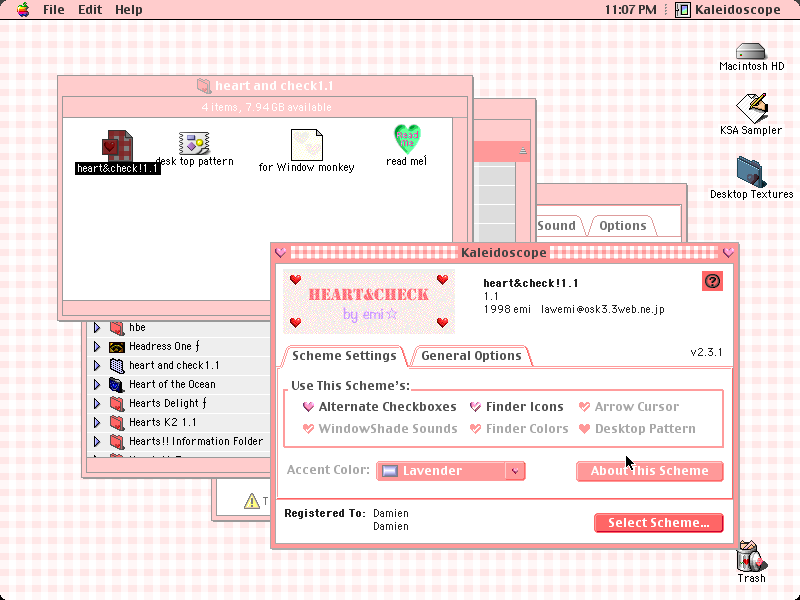Image resolution: width=800 pixels, height=600 pixels.
Task: Open the Edit menu
Action: 90,10
